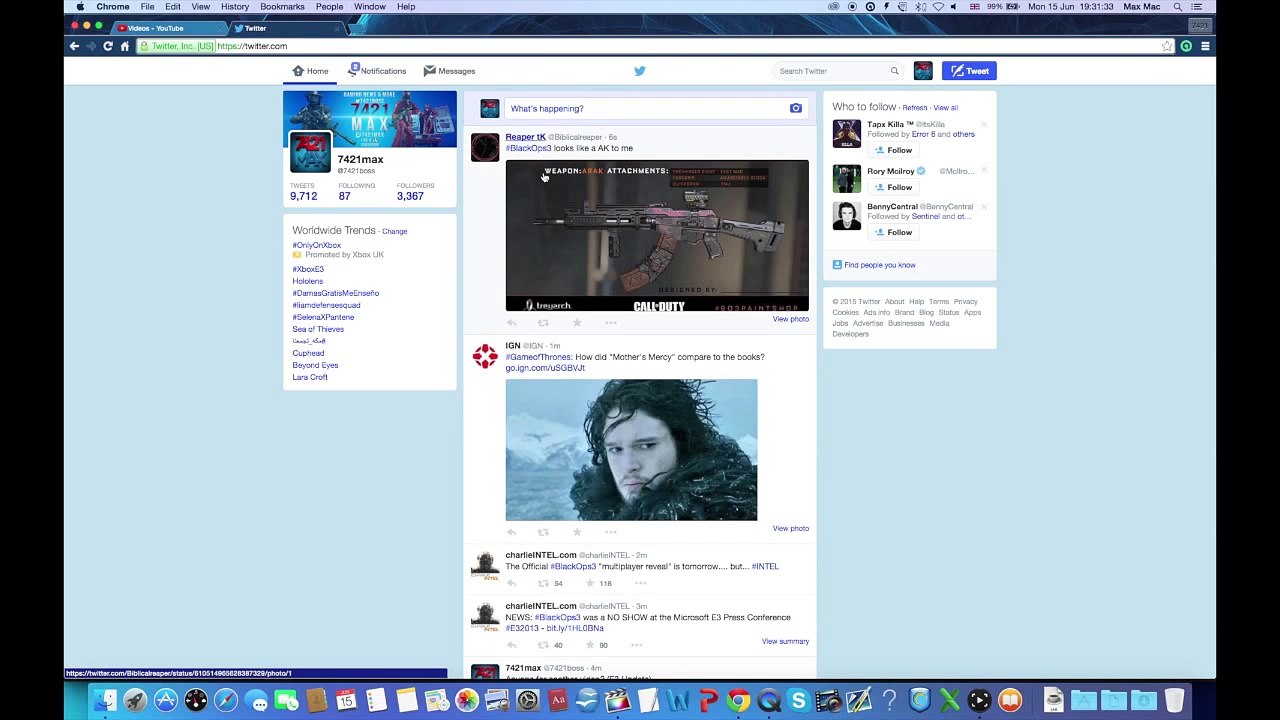Expand View summary on charlieINTEL tweet
The height and width of the screenshot is (720, 1280).
[x=785, y=641]
